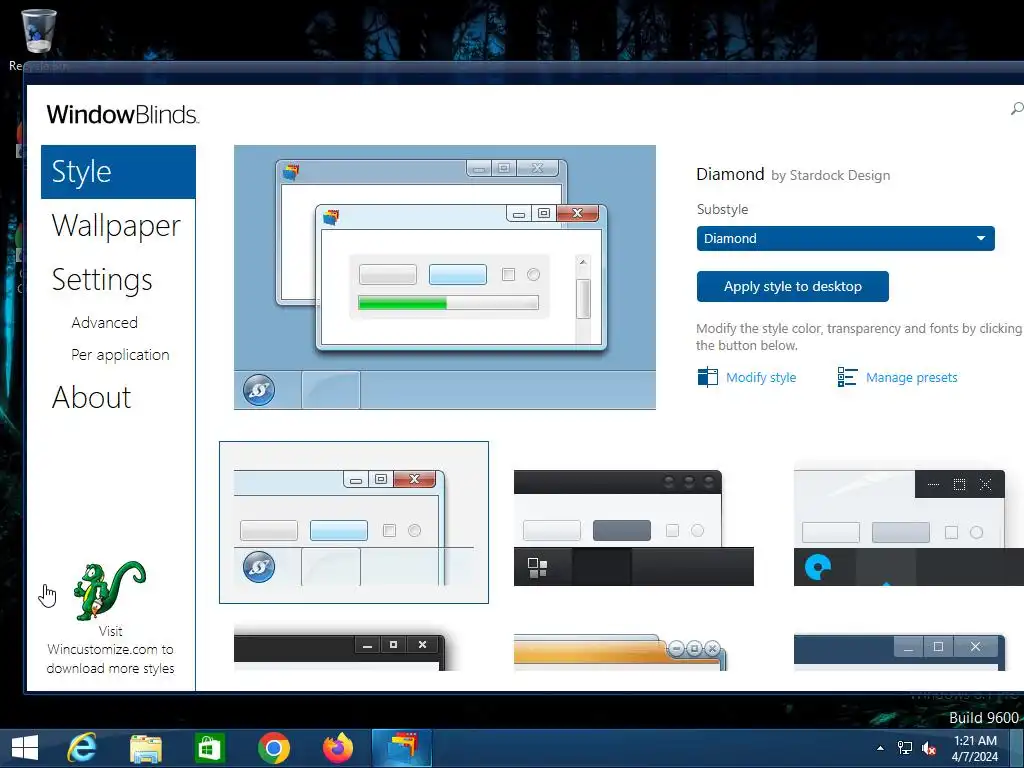Launch Google Chrome from taskbar
This screenshot has height=768, width=1024.
(x=274, y=748)
